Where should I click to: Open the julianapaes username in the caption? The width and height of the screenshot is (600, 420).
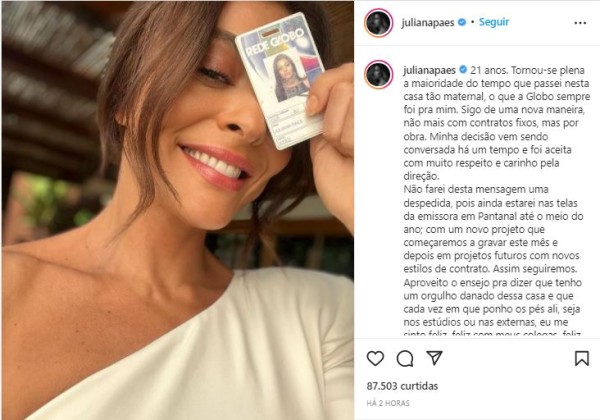[x=429, y=70]
